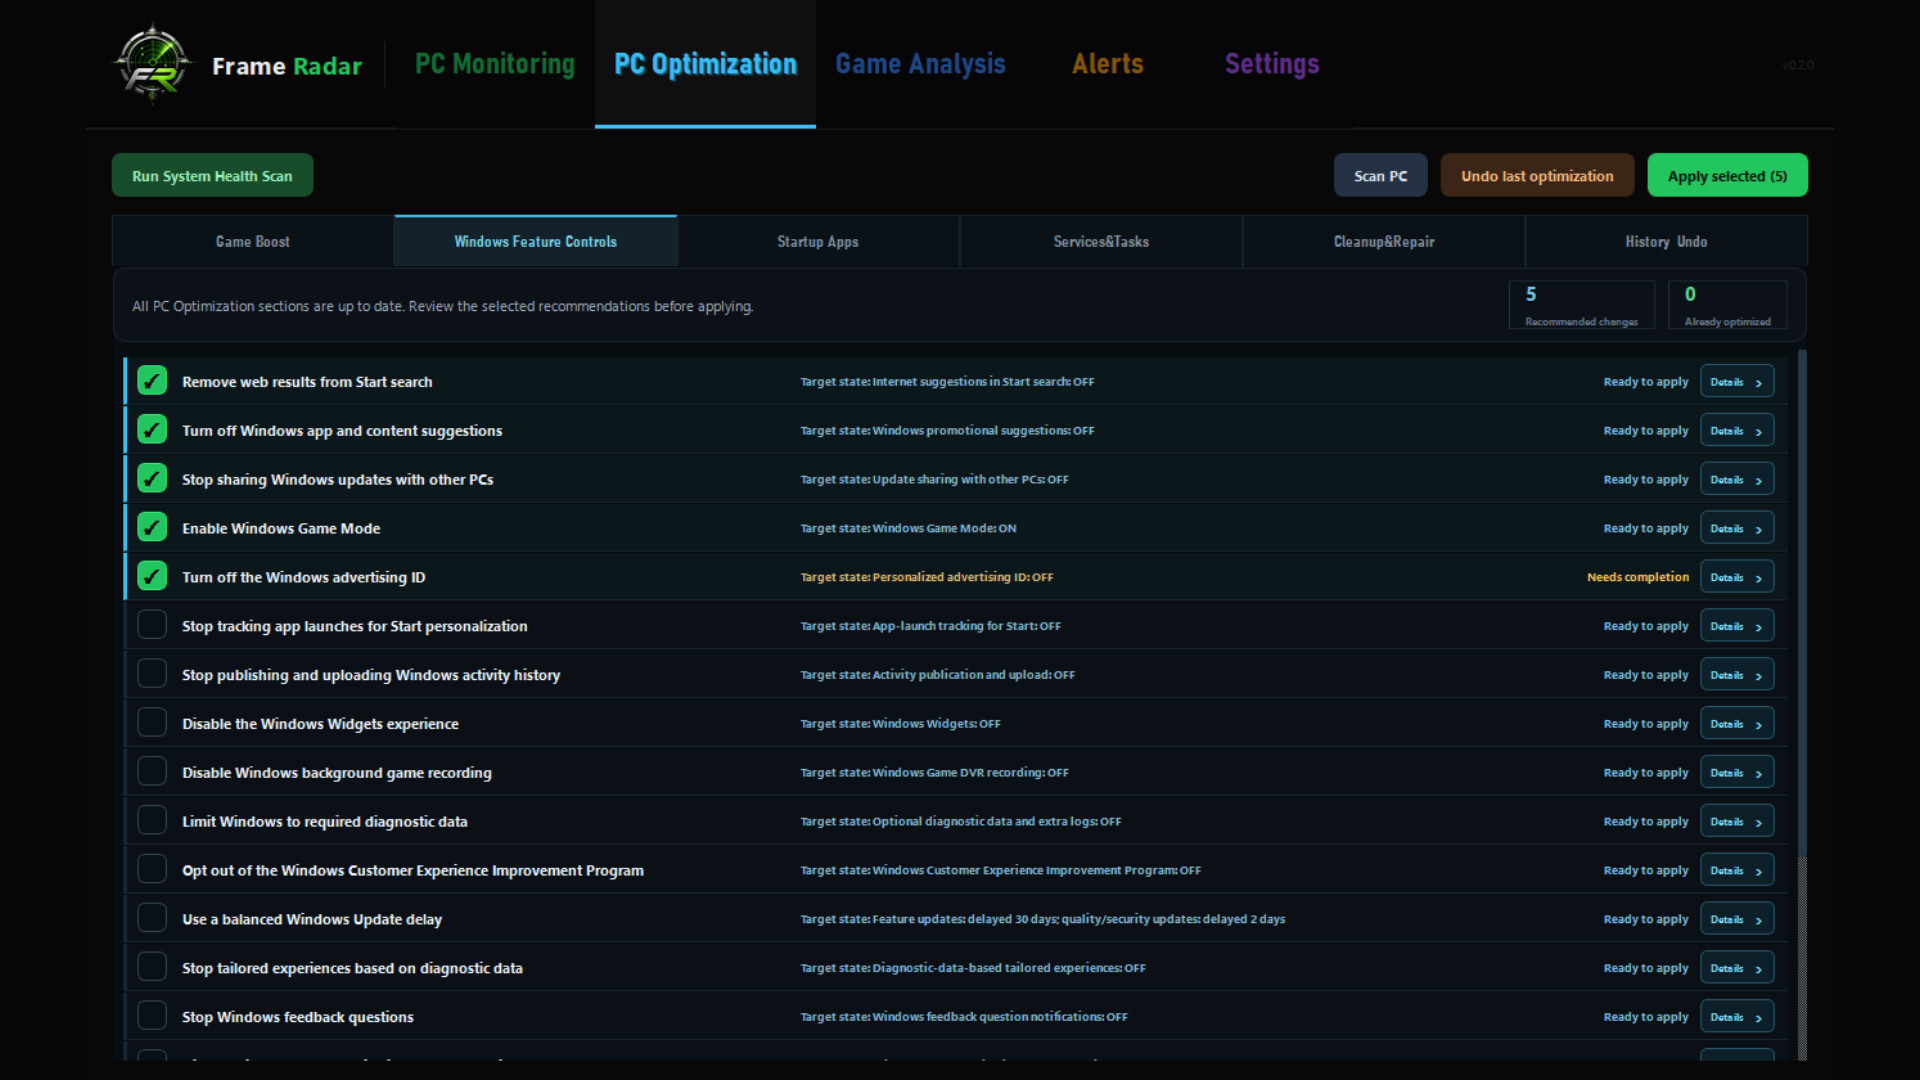Click the Already optimized counter box
Screen dimensions: 1920x1080
[x=1727, y=305]
